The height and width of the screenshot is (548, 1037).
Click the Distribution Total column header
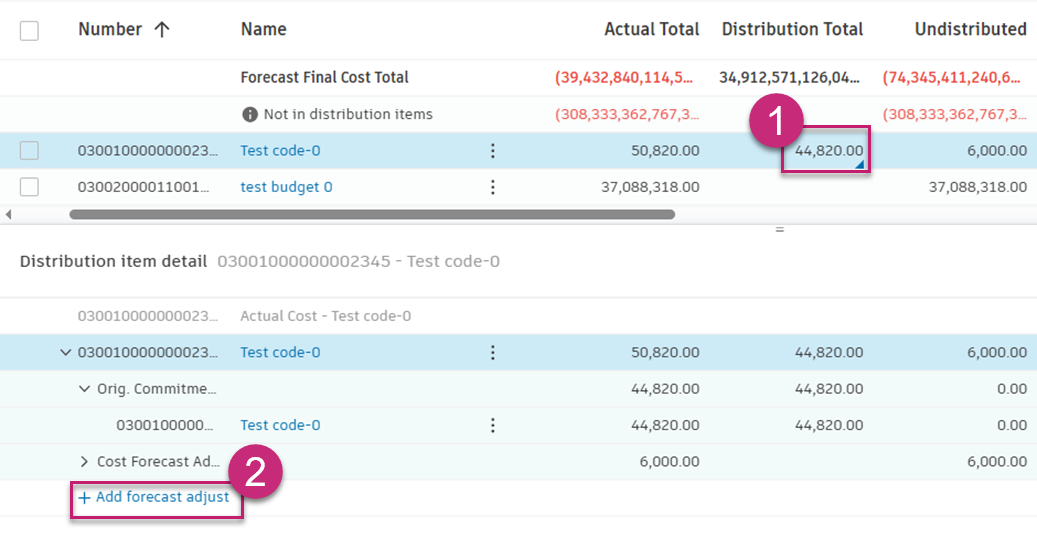click(x=792, y=30)
